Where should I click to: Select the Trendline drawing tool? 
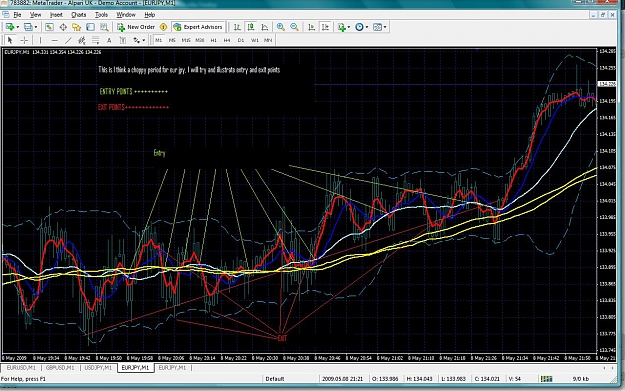pyautogui.click(x=68, y=40)
